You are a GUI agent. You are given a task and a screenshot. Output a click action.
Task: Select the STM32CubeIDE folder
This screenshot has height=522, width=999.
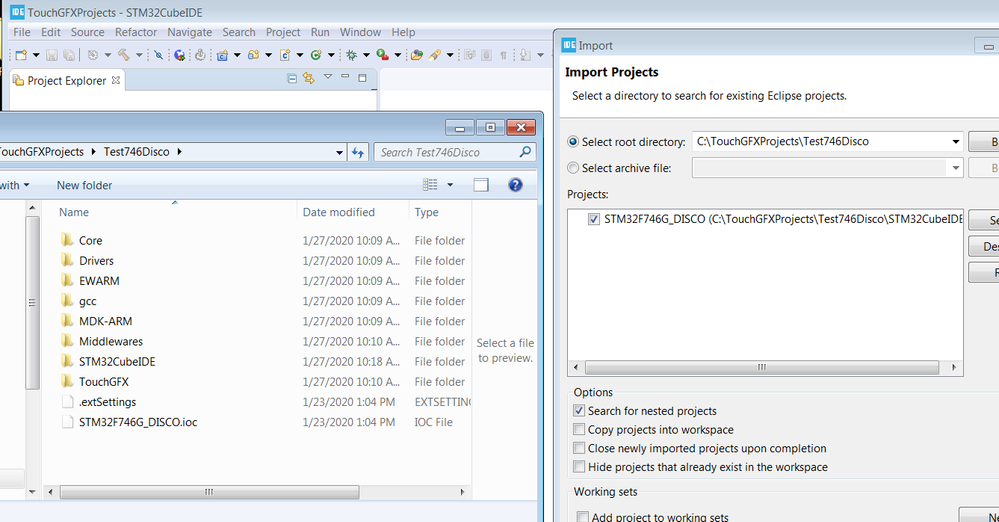(117, 361)
